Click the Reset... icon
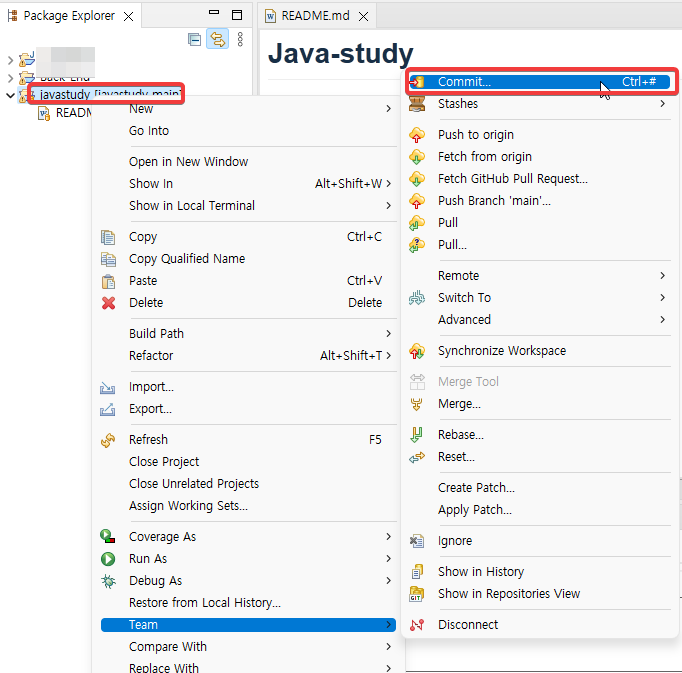The image size is (682, 673). (417, 457)
